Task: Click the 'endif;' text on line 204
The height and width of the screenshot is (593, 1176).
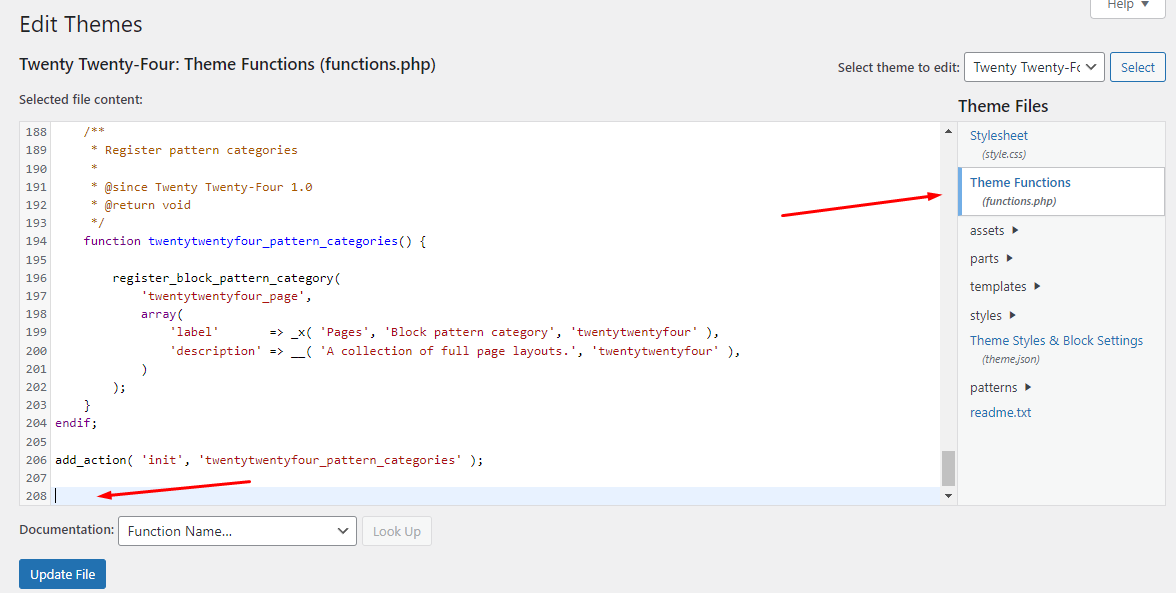Action: point(76,423)
